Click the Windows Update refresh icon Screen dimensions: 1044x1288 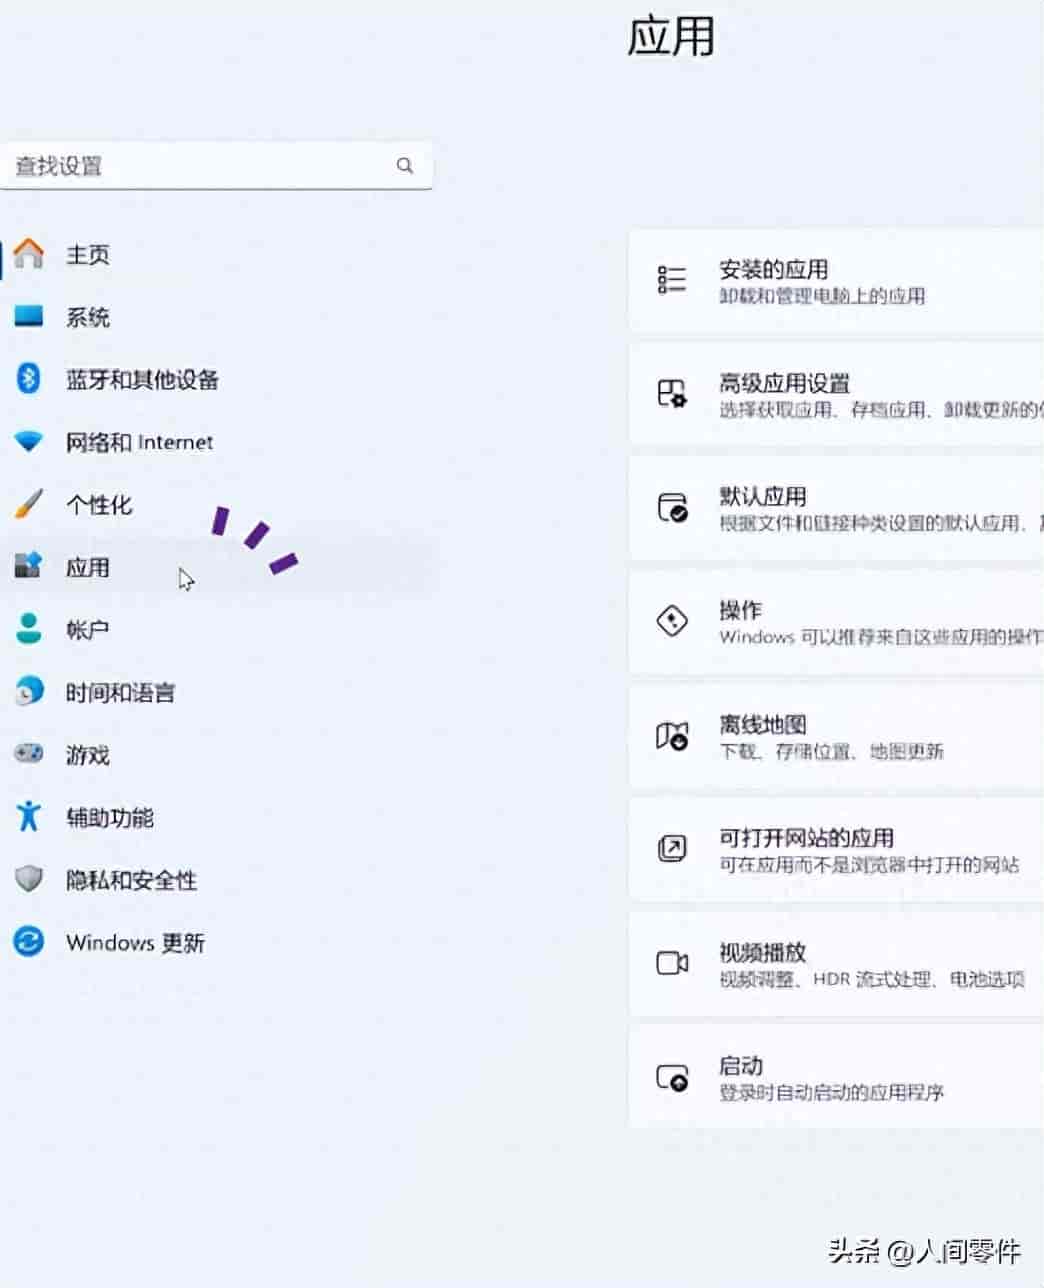click(x=29, y=941)
